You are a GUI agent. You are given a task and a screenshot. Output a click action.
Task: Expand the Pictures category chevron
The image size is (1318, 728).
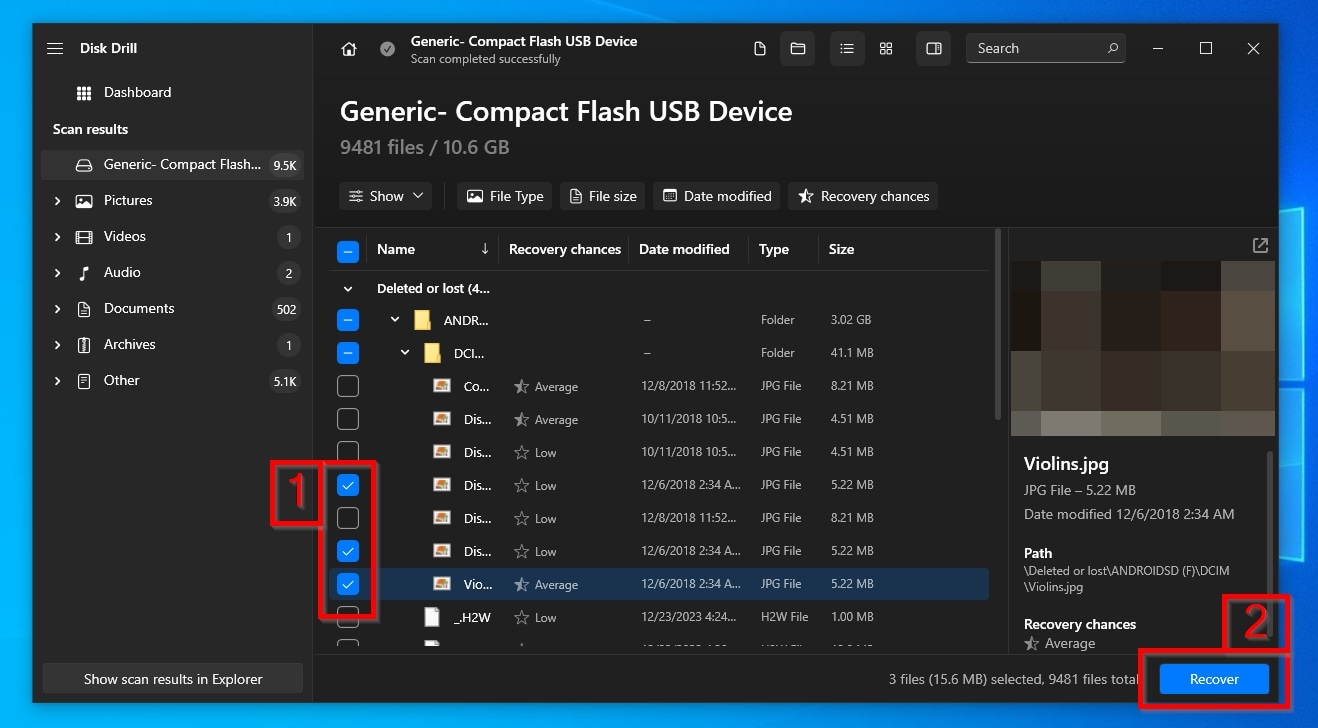57,201
